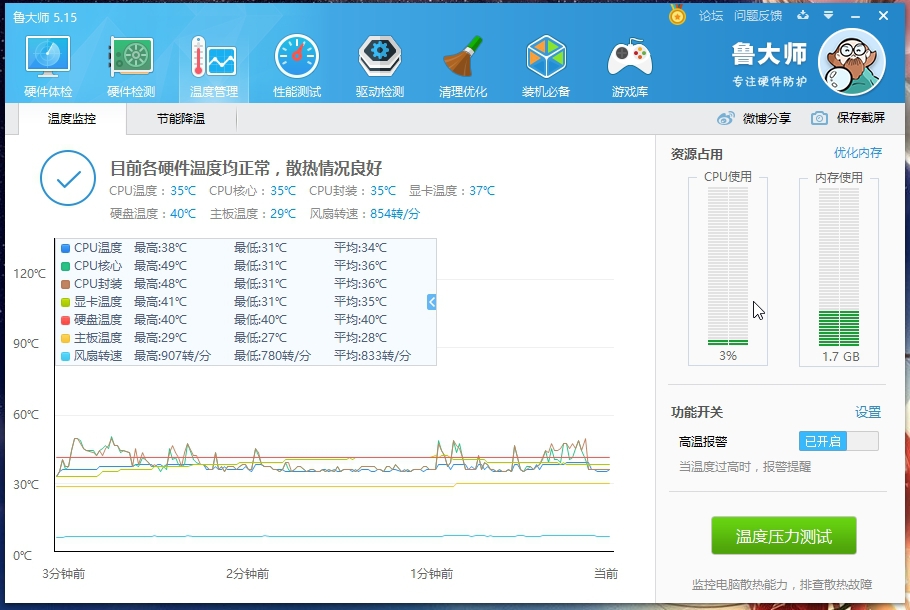Click the 保存截屏 label
The height and width of the screenshot is (610, 910).
[x=861, y=118]
